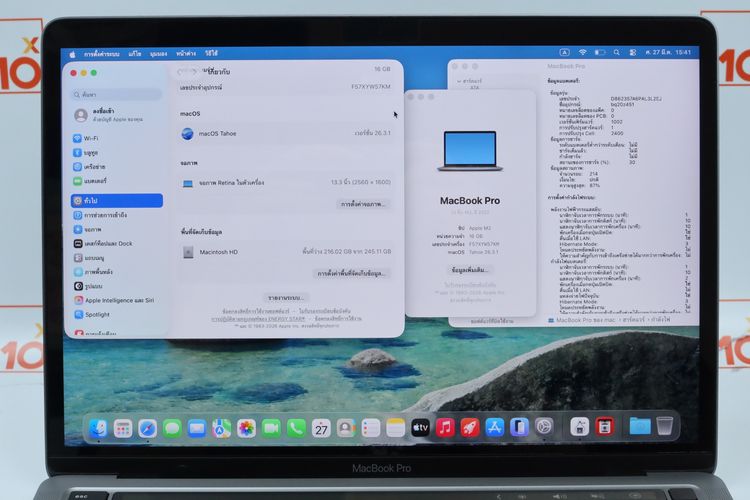Screen dimensions: 750x500
Task: Select the Apple Account sign-in row
Action: (x=117, y=115)
